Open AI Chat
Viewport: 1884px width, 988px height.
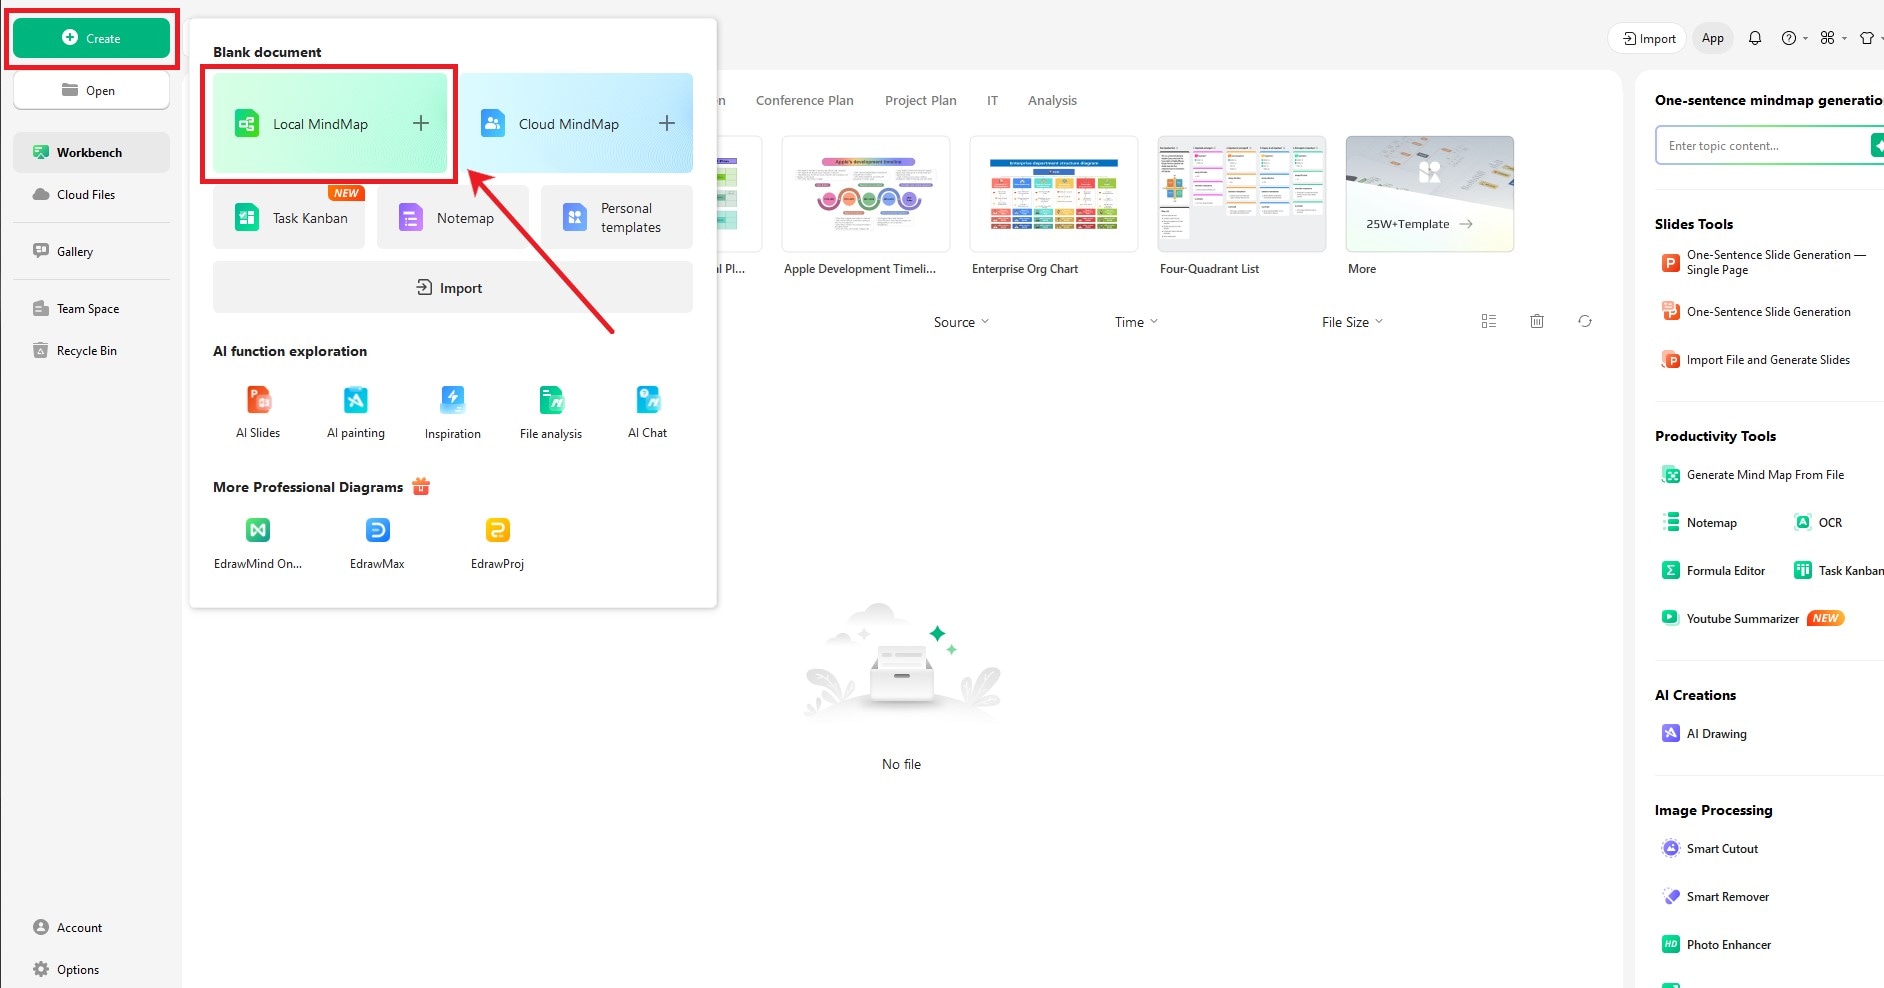648,412
